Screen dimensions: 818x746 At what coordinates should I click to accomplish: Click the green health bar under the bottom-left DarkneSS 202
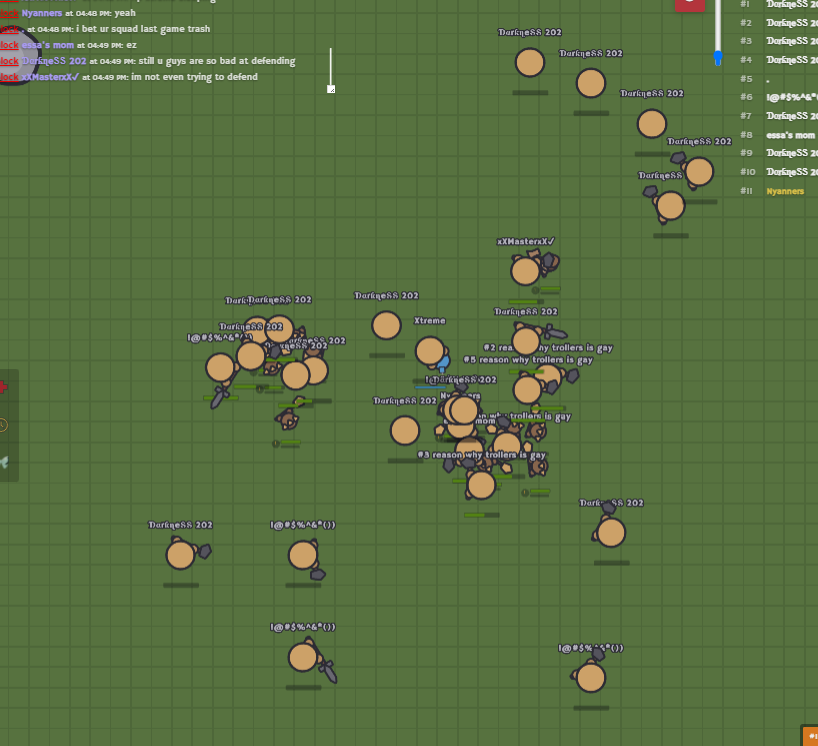coord(179,585)
